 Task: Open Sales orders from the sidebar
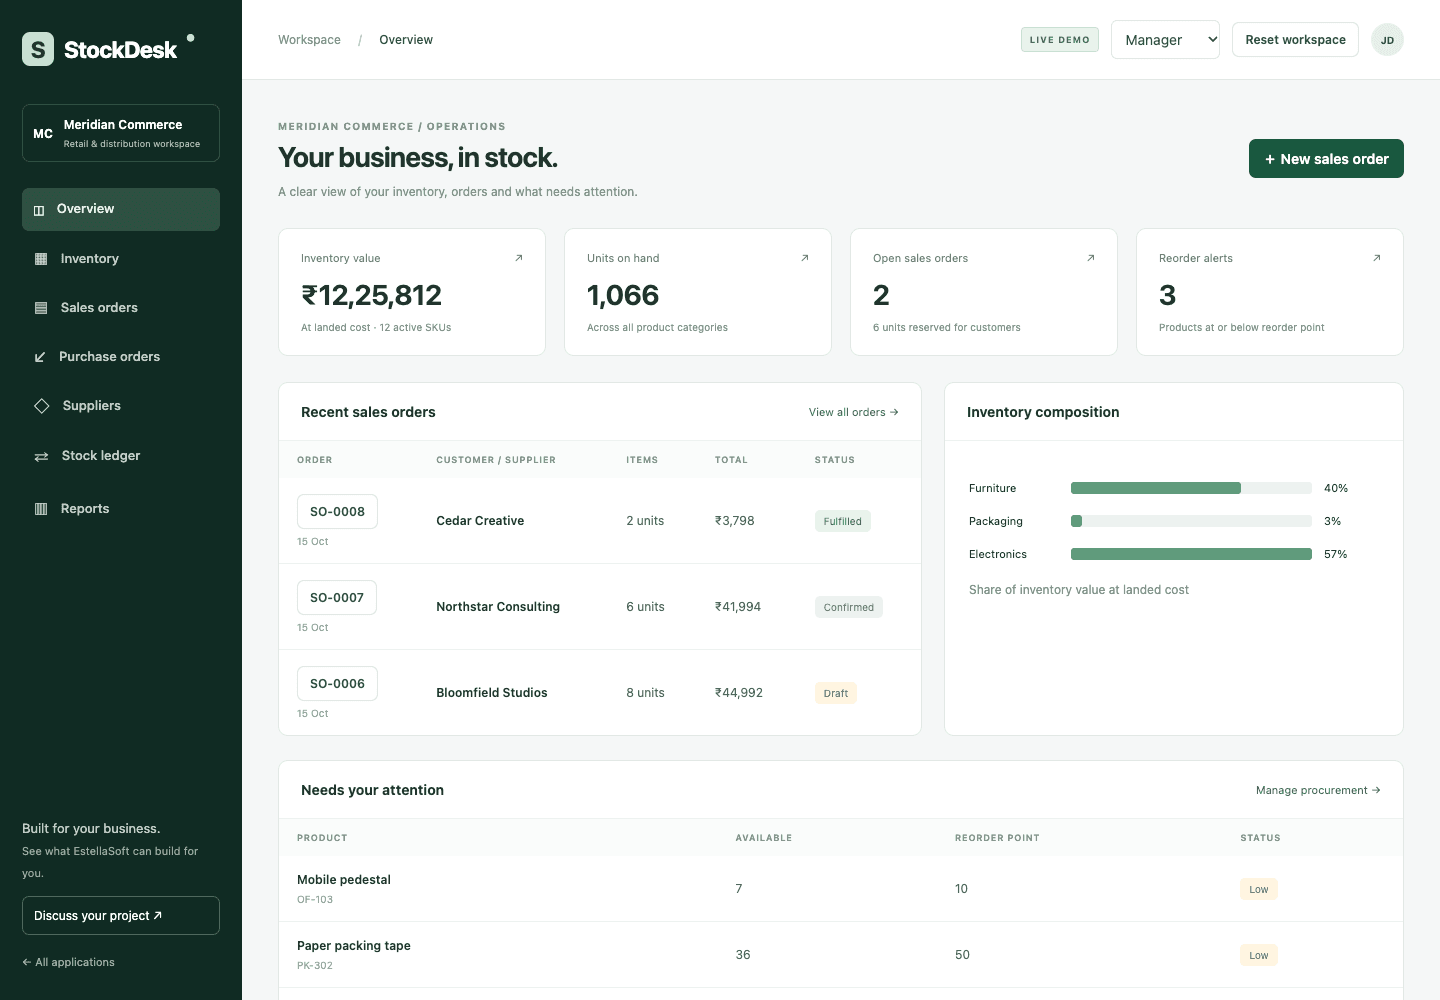pyautogui.click(x=121, y=308)
